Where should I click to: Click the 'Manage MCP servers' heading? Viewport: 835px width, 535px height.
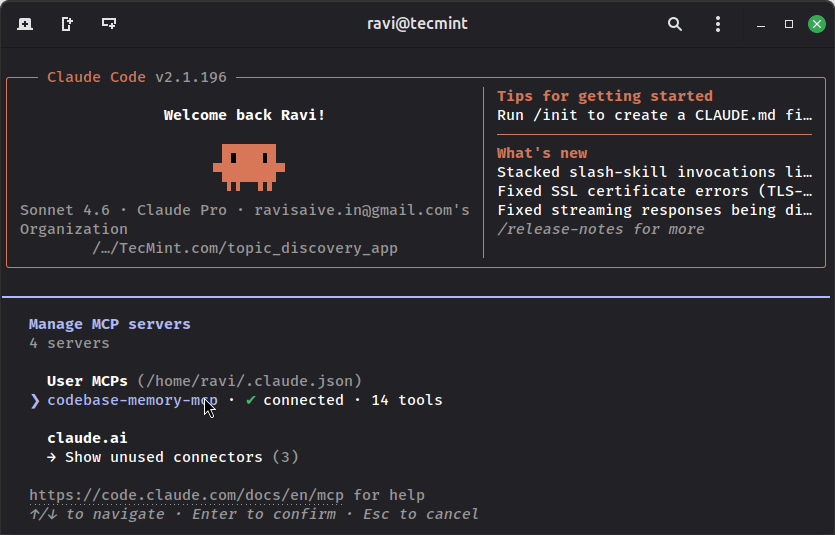pyautogui.click(x=110, y=324)
